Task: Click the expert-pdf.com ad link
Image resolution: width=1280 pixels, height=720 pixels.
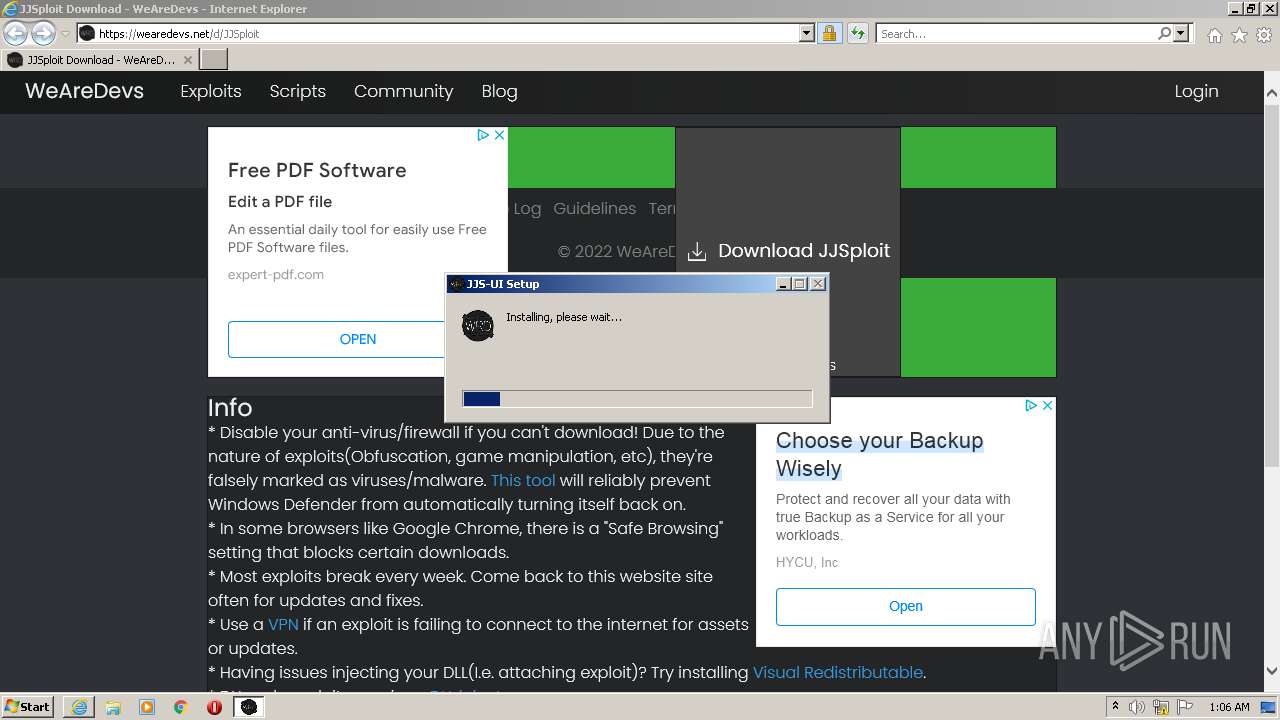Action: (x=276, y=274)
